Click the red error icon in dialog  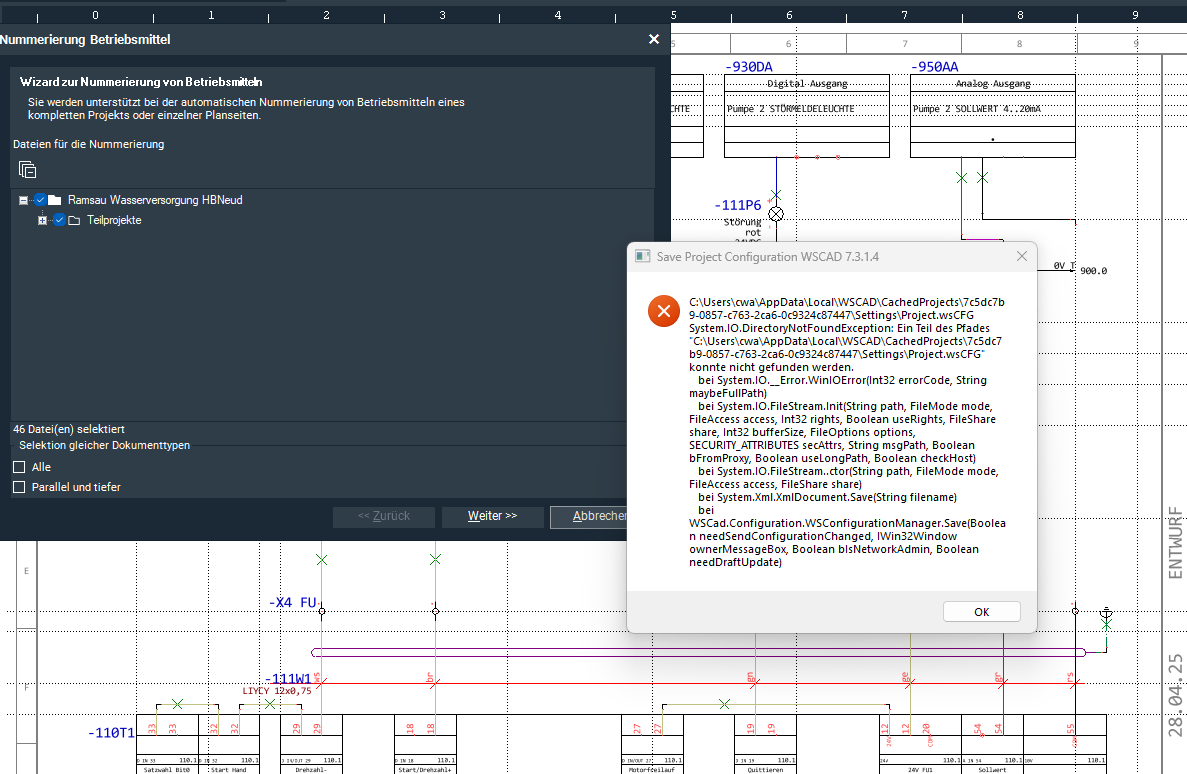point(663,311)
